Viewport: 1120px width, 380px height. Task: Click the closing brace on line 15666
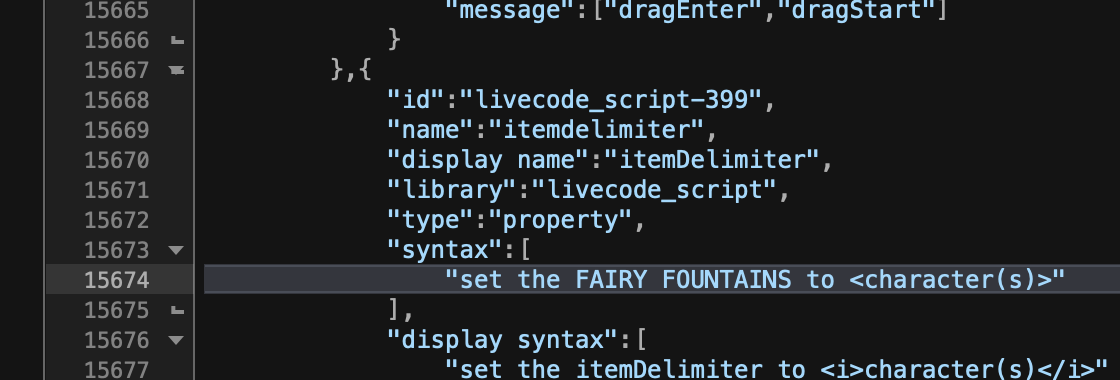394,40
